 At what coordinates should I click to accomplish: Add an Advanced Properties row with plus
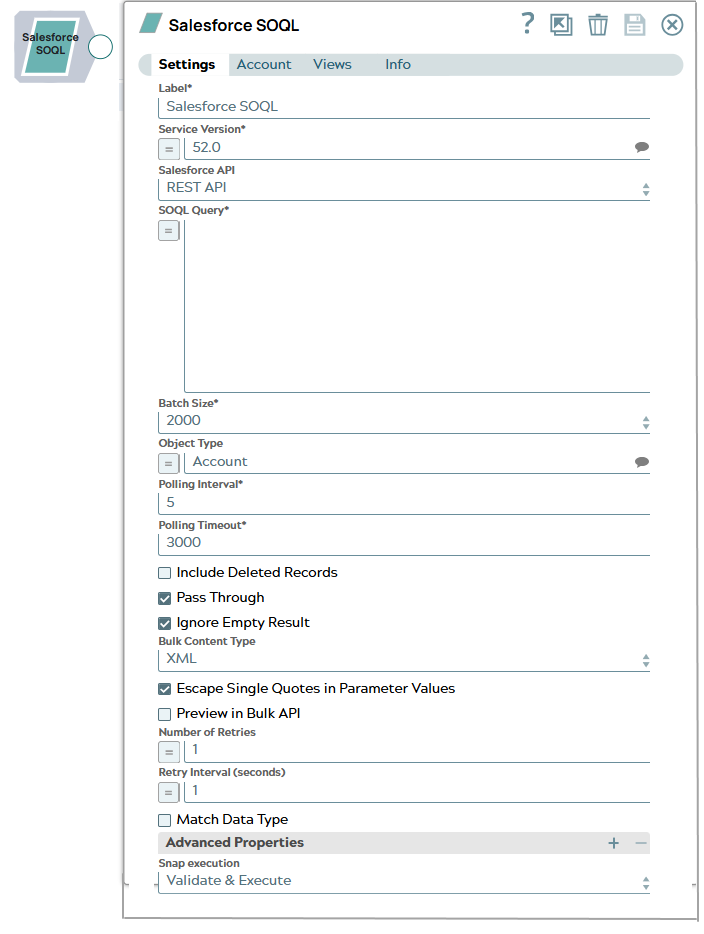[x=613, y=843]
